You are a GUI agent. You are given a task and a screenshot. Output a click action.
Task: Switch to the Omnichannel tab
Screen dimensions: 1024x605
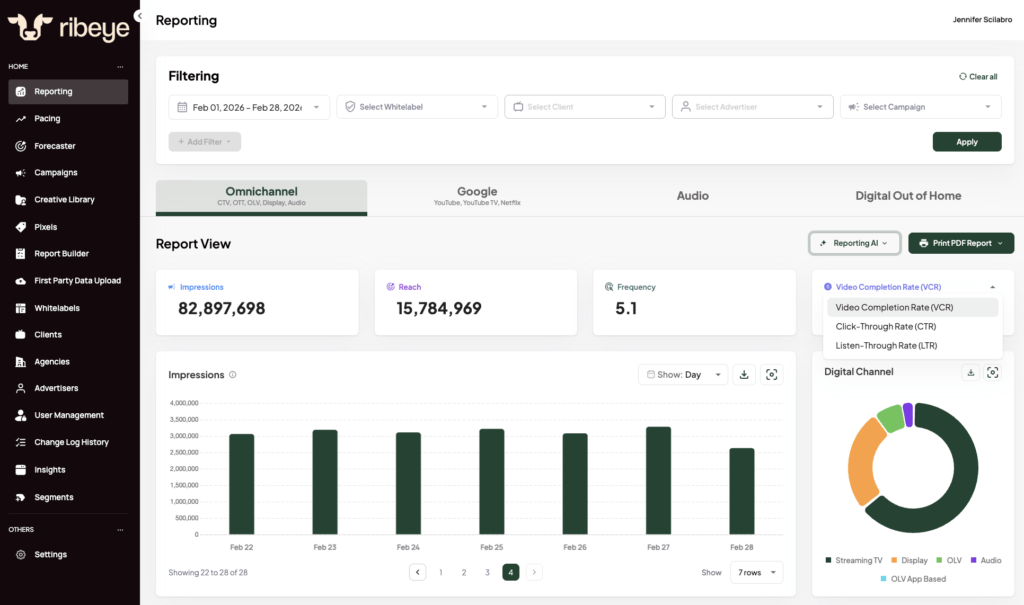[261, 196]
